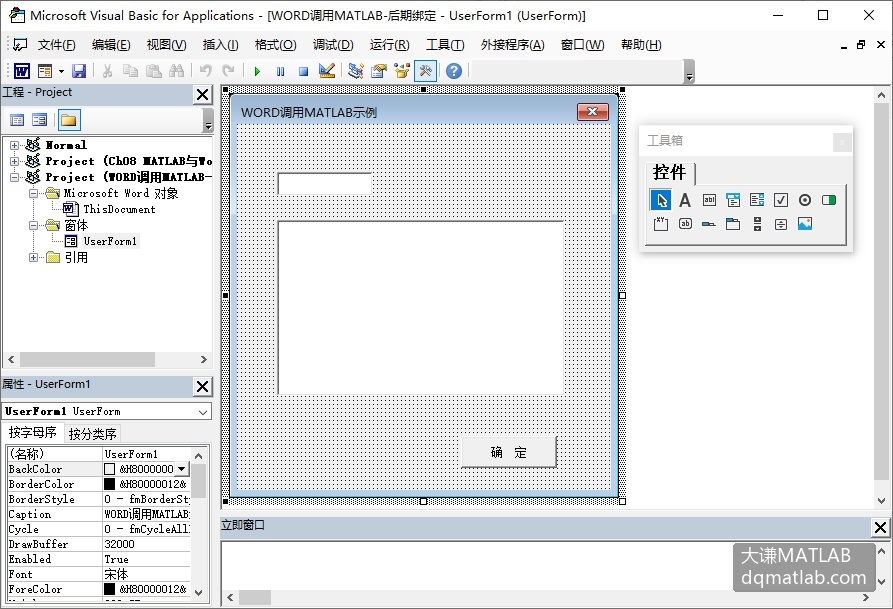Screen dimensions: 893x609
Task: Click the View Microsoft Word icon
Action: click(22, 71)
